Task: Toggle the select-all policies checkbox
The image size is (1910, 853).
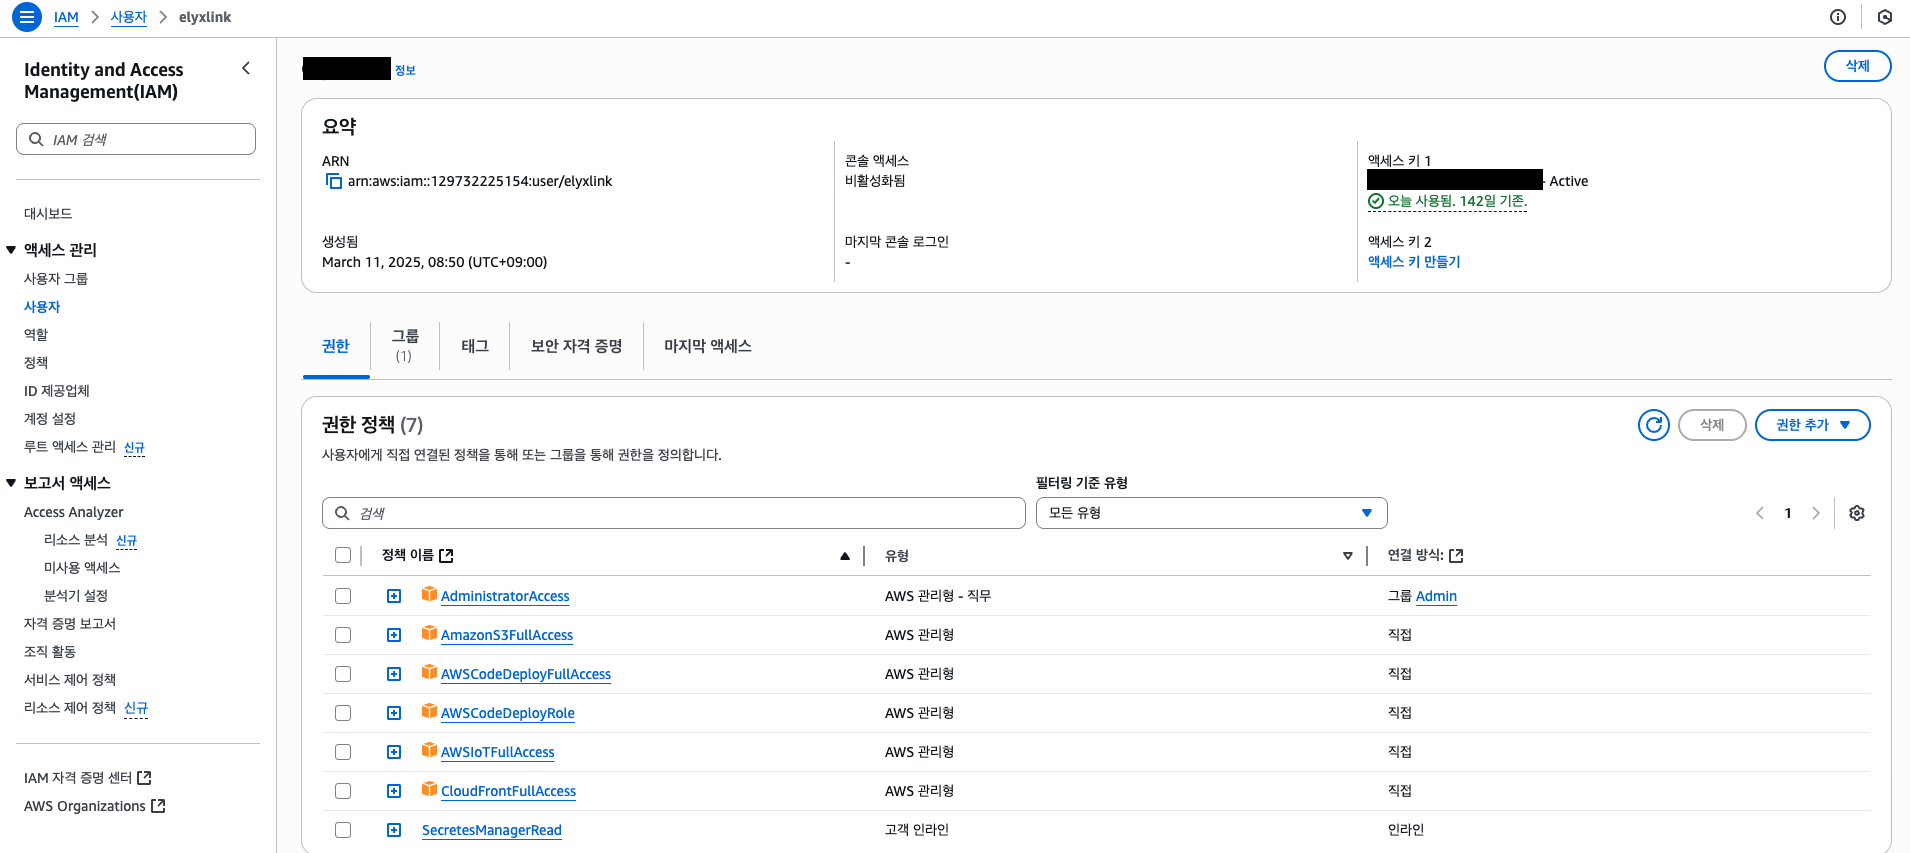Action: tap(343, 555)
